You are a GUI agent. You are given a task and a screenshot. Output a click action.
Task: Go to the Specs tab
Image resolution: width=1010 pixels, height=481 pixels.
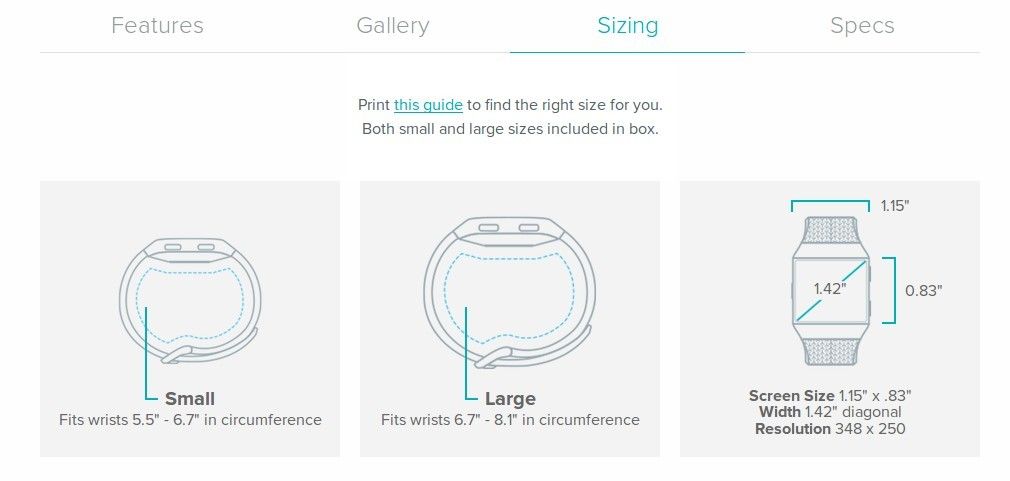click(862, 26)
